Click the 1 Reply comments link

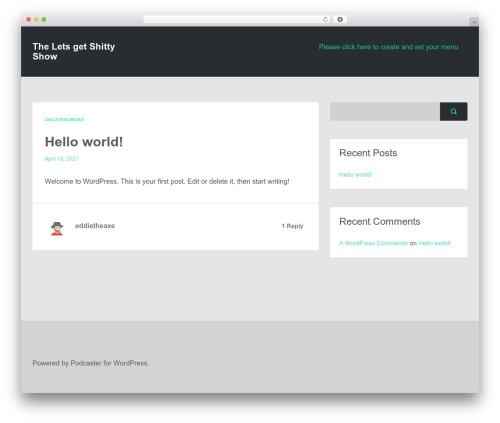292,226
